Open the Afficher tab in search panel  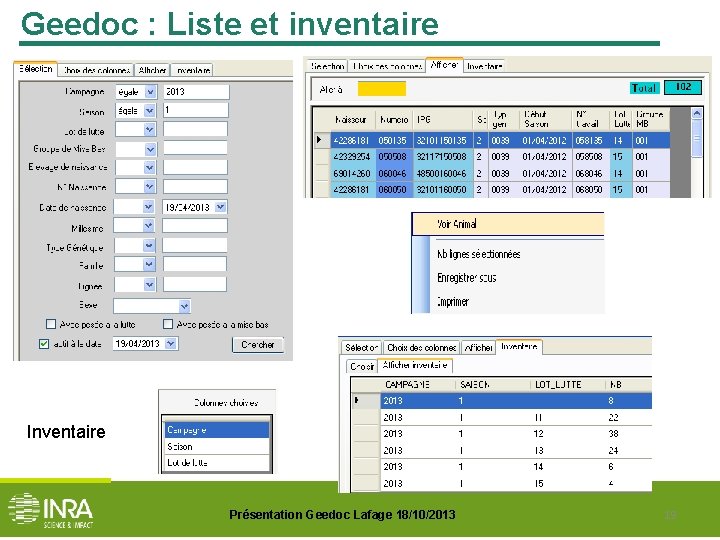[152, 70]
